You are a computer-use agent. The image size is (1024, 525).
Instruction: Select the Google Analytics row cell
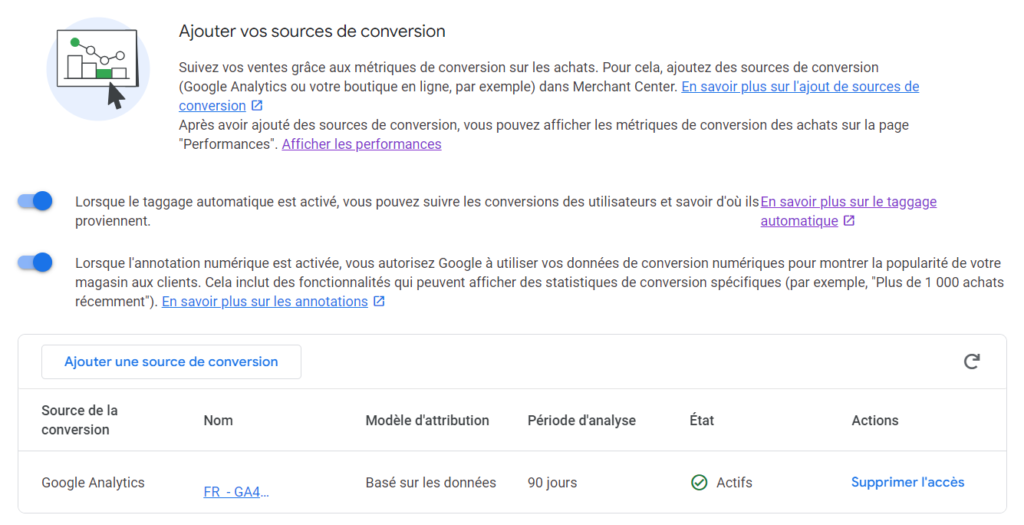coord(93,482)
